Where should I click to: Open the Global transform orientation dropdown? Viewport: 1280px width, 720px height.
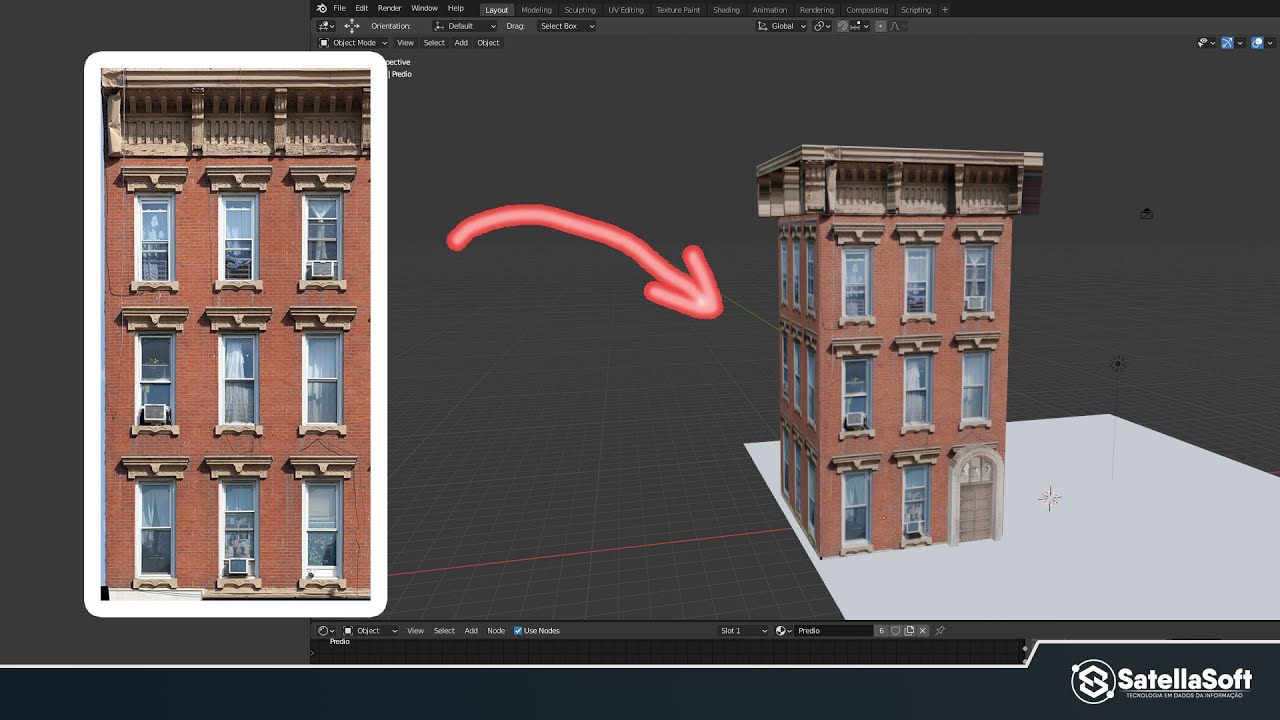[782, 26]
